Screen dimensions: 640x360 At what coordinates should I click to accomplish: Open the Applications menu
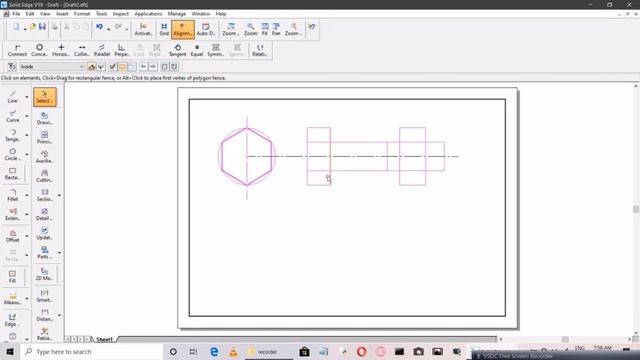[x=148, y=14]
